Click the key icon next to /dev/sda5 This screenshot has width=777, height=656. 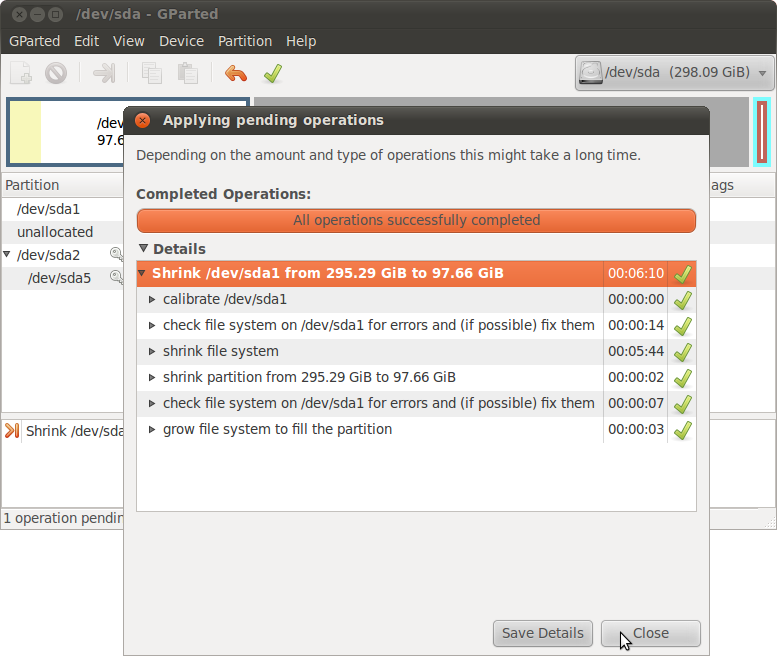tap(116, 277)
